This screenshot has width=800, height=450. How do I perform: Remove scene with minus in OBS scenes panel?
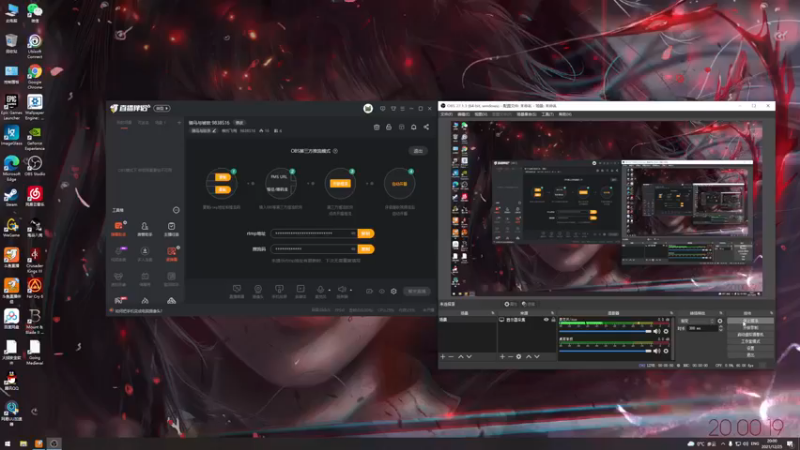click(x=451, y=357)
